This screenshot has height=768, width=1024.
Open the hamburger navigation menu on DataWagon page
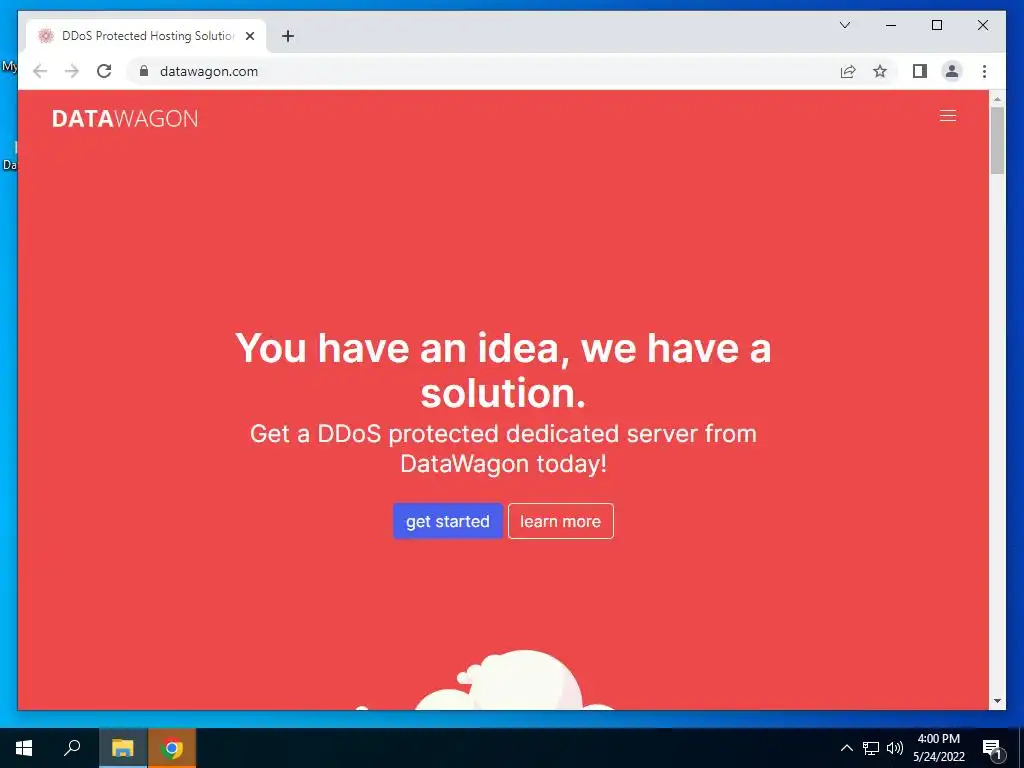(x=948, y=116)
